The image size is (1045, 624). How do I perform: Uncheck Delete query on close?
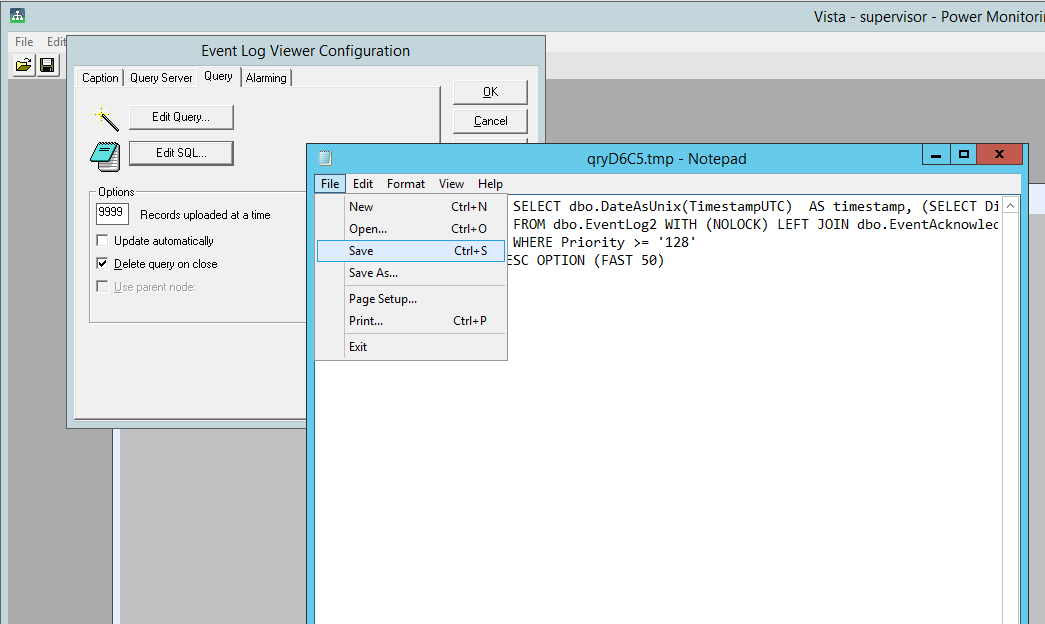[102, 263]
